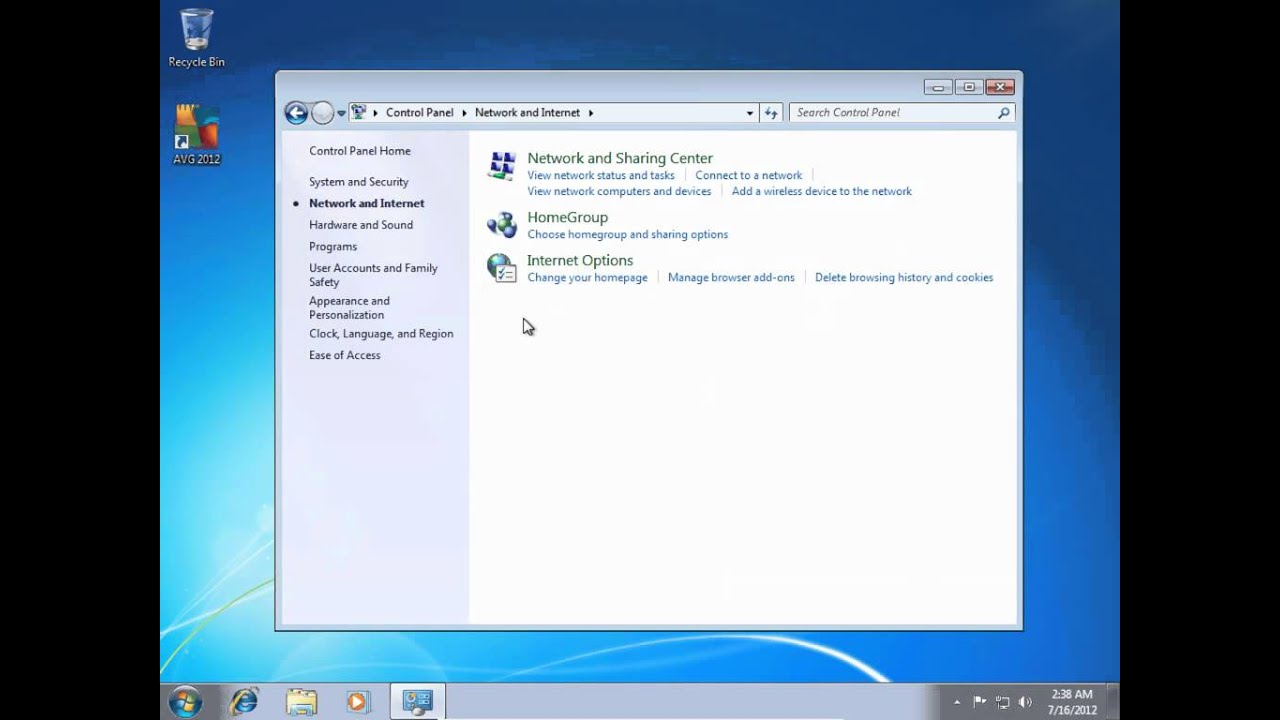This screenshot has width=1280, height=720.
Task: Open Windows Explorer folder on taskbar
Action: (301, 702)
